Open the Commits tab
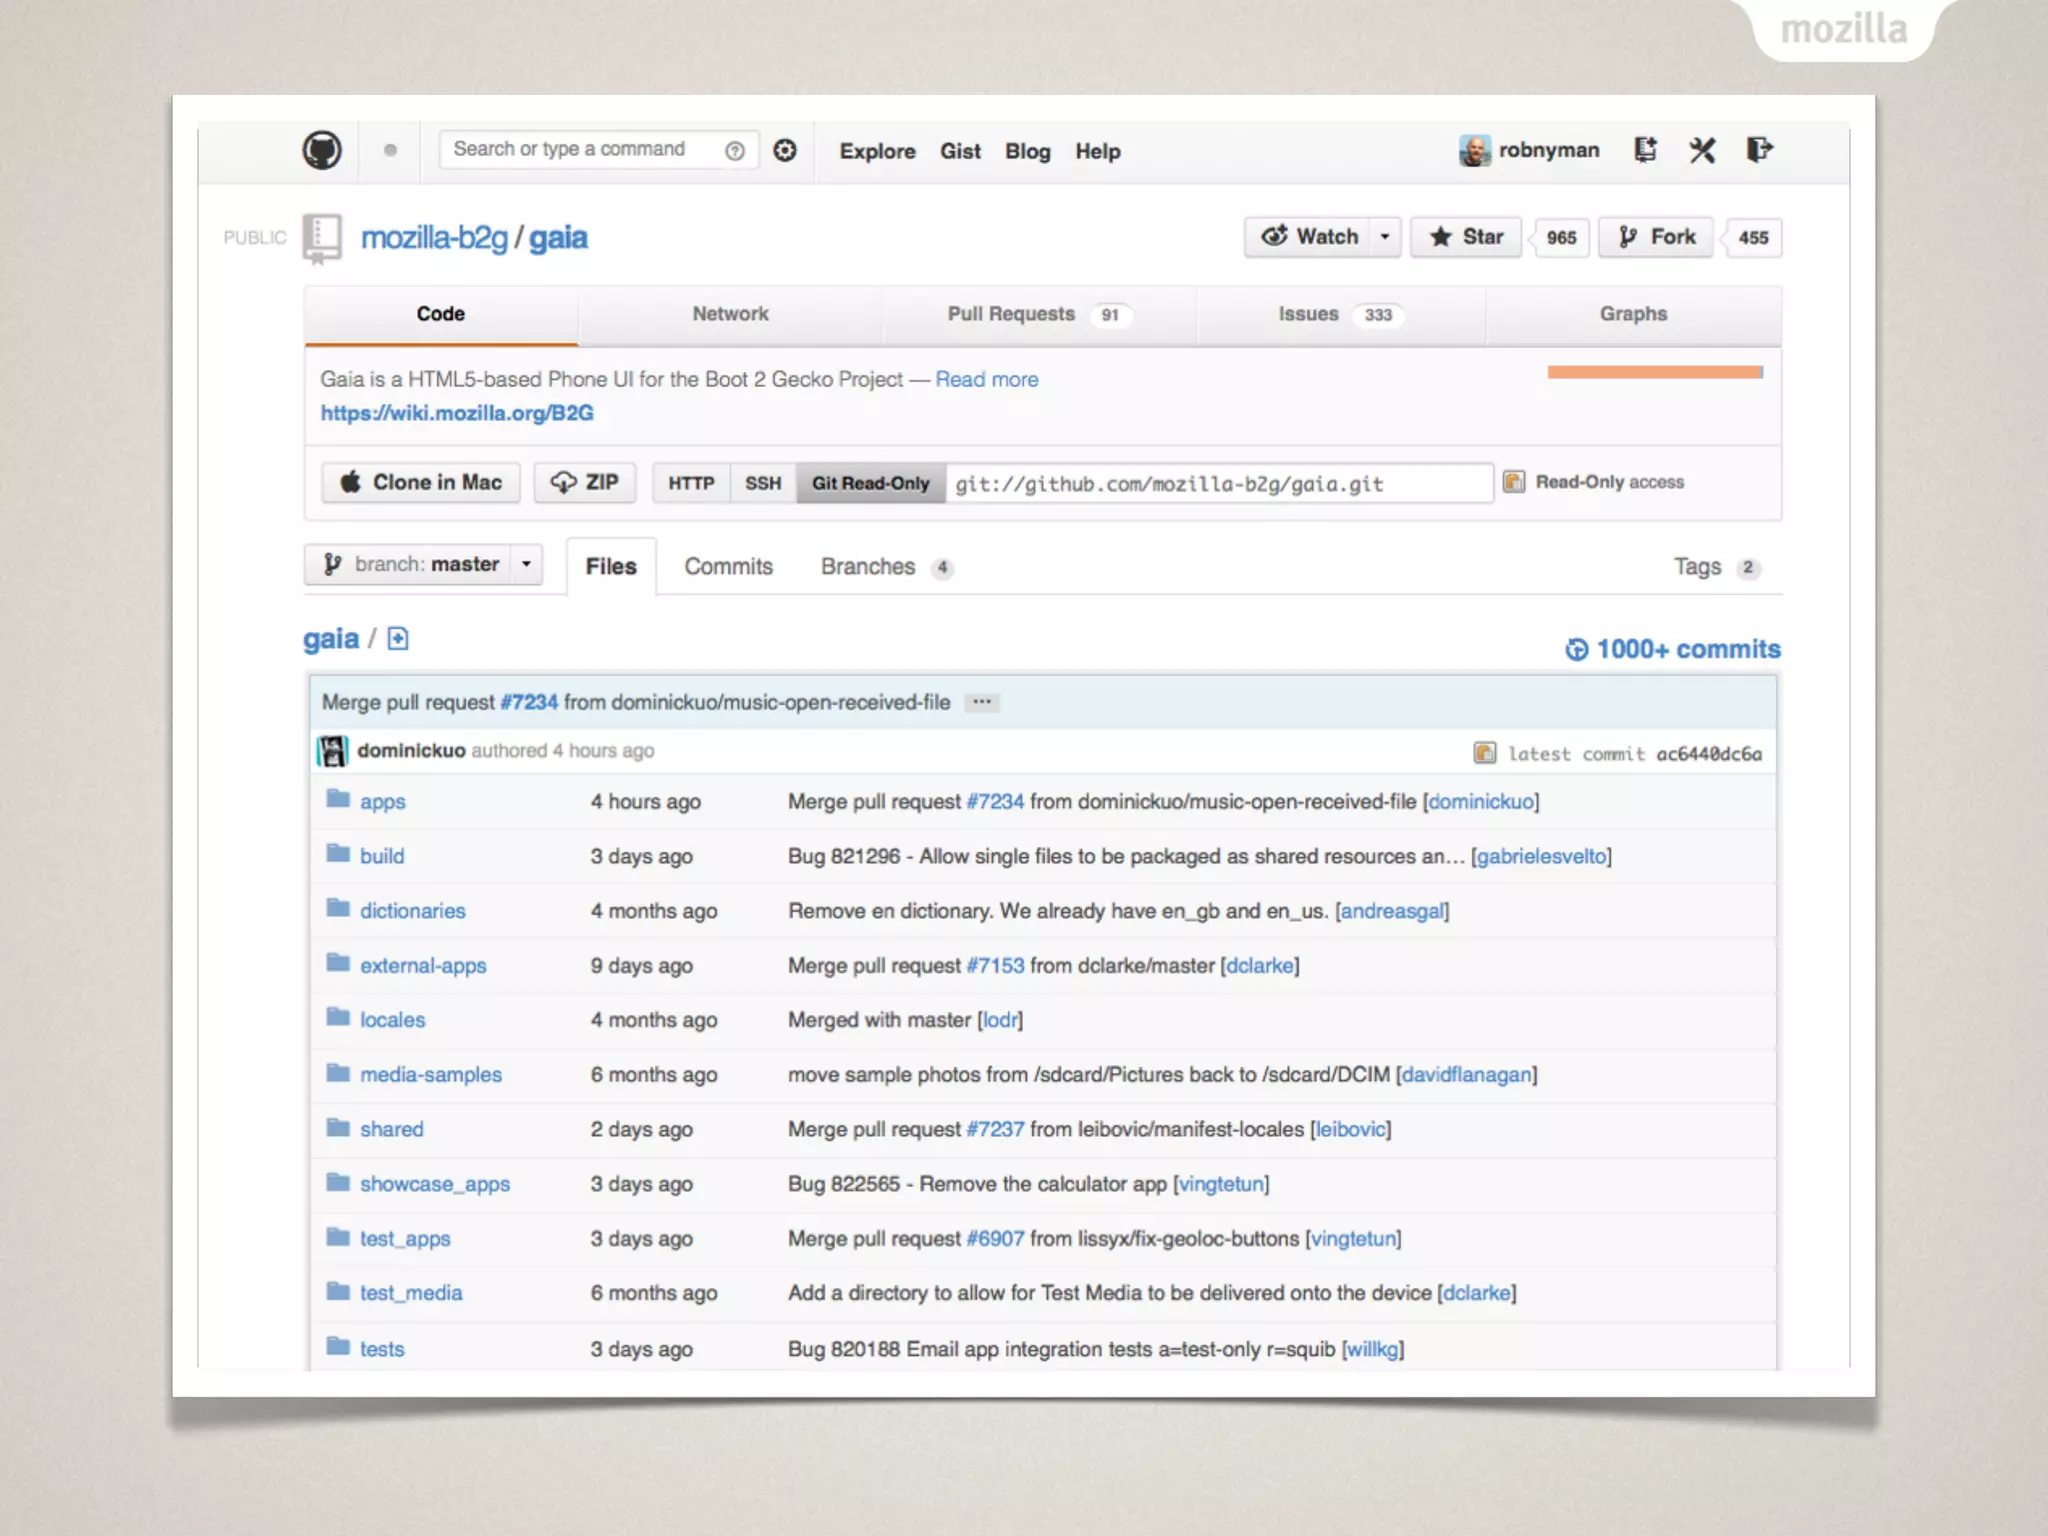 click(728, 567)
